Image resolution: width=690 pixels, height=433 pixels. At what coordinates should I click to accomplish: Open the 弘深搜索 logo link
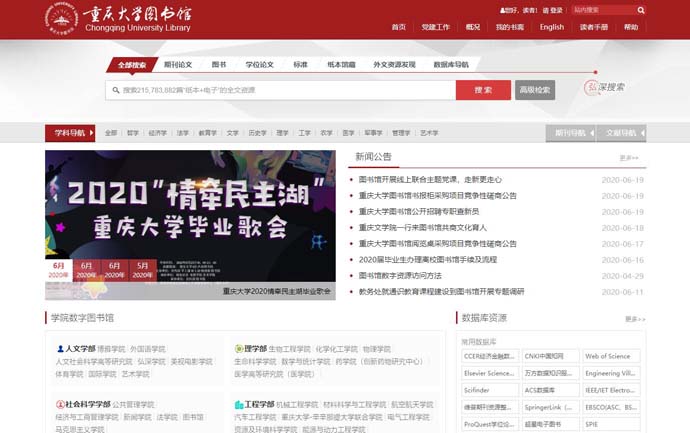pos(604,87)
